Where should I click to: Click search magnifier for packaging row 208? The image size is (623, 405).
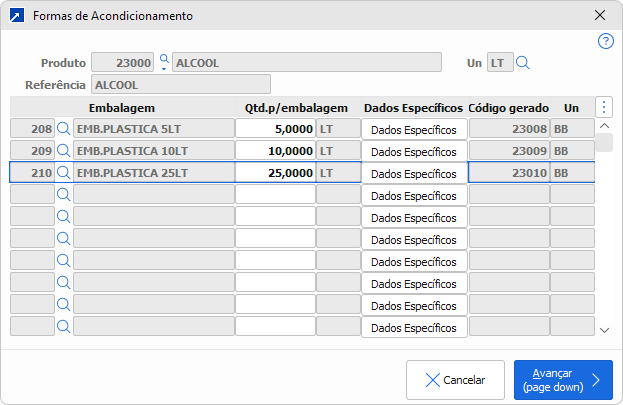pyautogui.click(x=64, y=129)
